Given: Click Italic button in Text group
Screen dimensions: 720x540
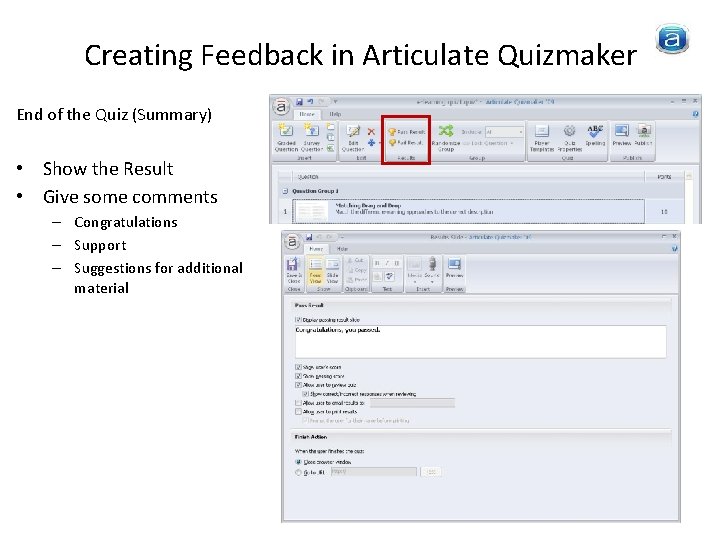Looking at the screenshot, I should point(387,263).
